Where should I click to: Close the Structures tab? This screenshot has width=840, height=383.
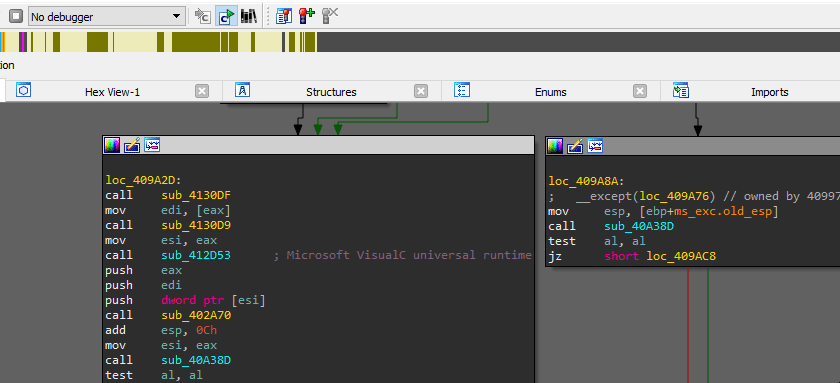coord(421,91)
